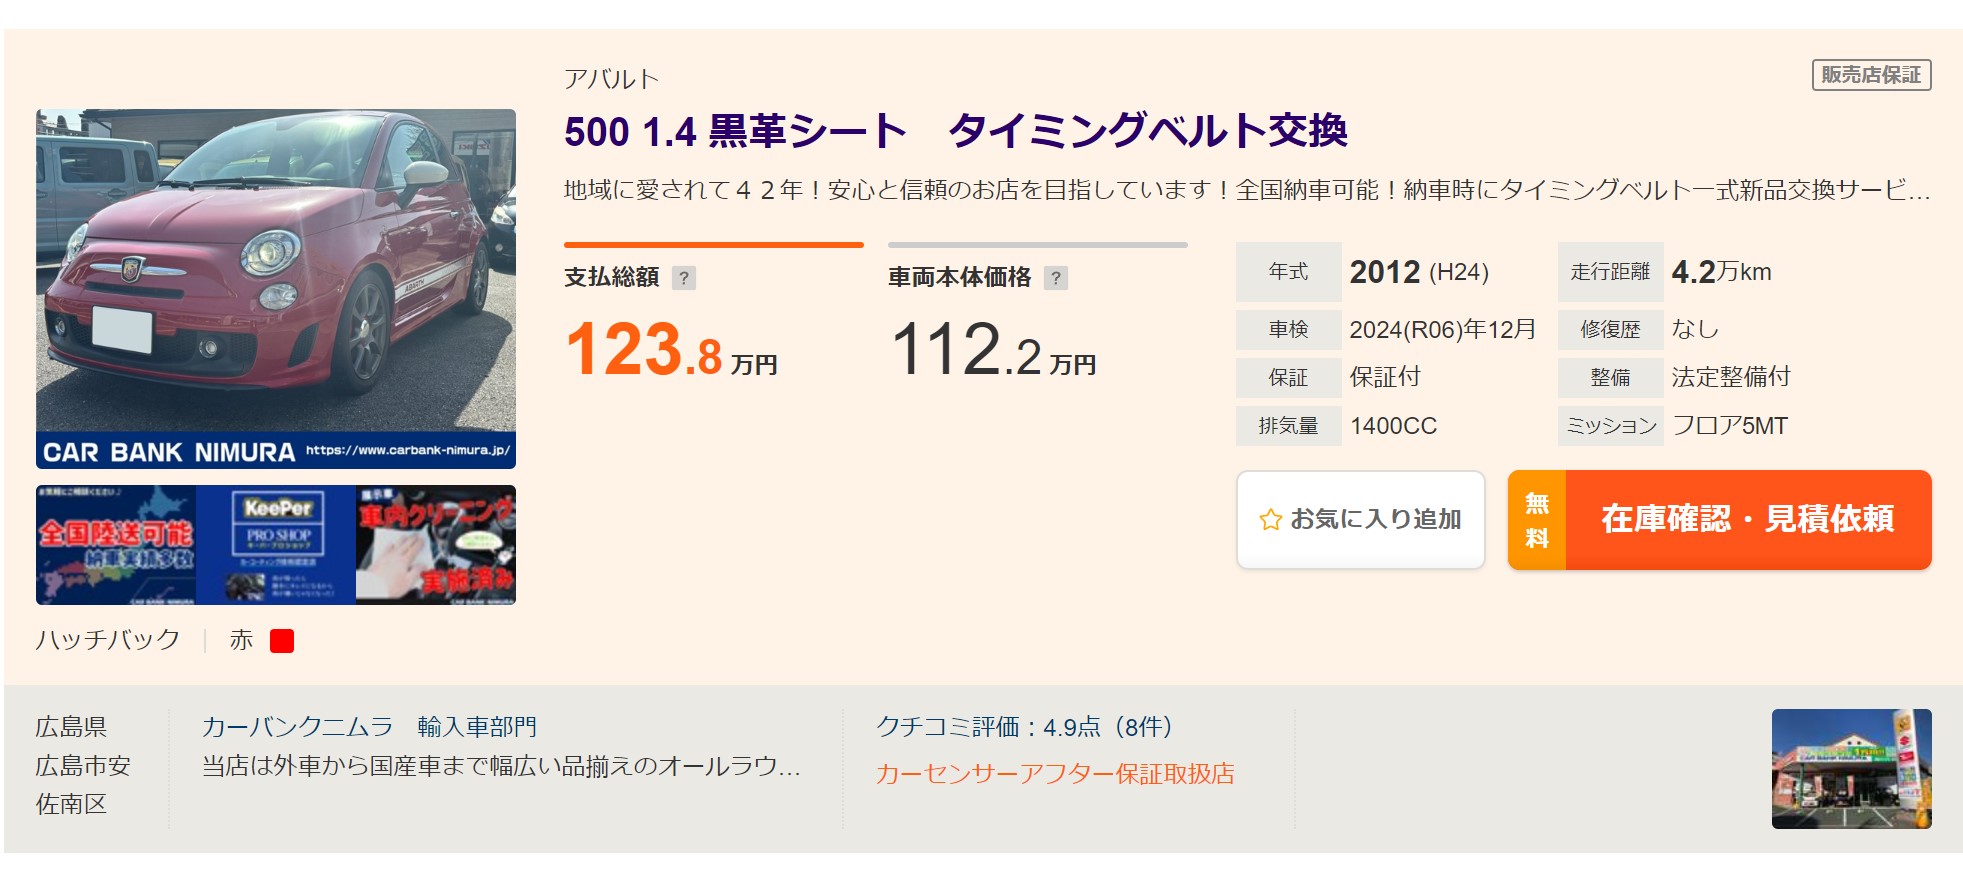Click transmission value フロア5MT
This screenshot has height=885, width=1963.
tap(1730, 426)
